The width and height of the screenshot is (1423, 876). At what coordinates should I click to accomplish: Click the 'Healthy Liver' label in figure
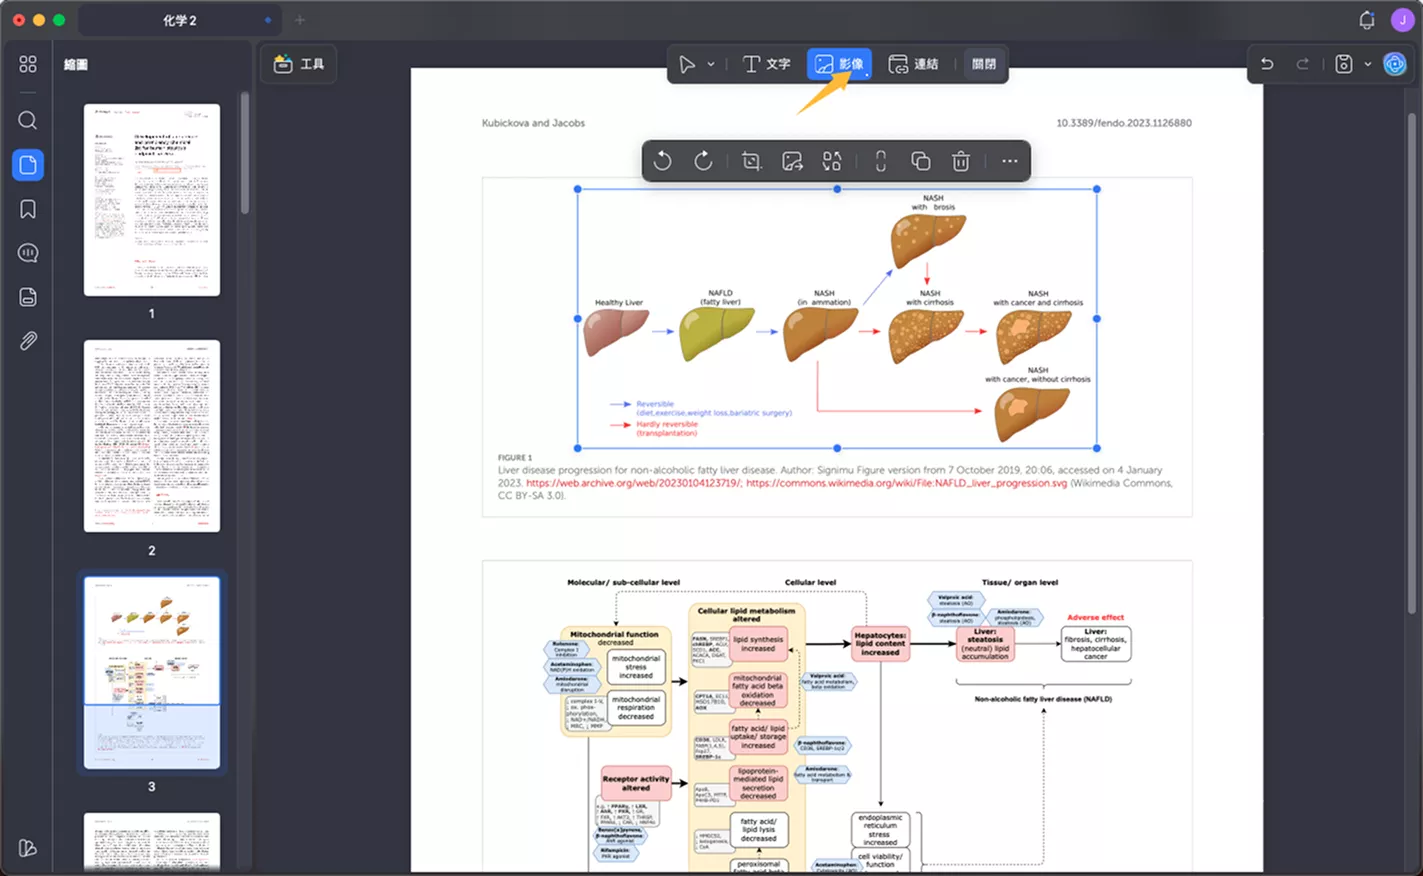(619, 302)
